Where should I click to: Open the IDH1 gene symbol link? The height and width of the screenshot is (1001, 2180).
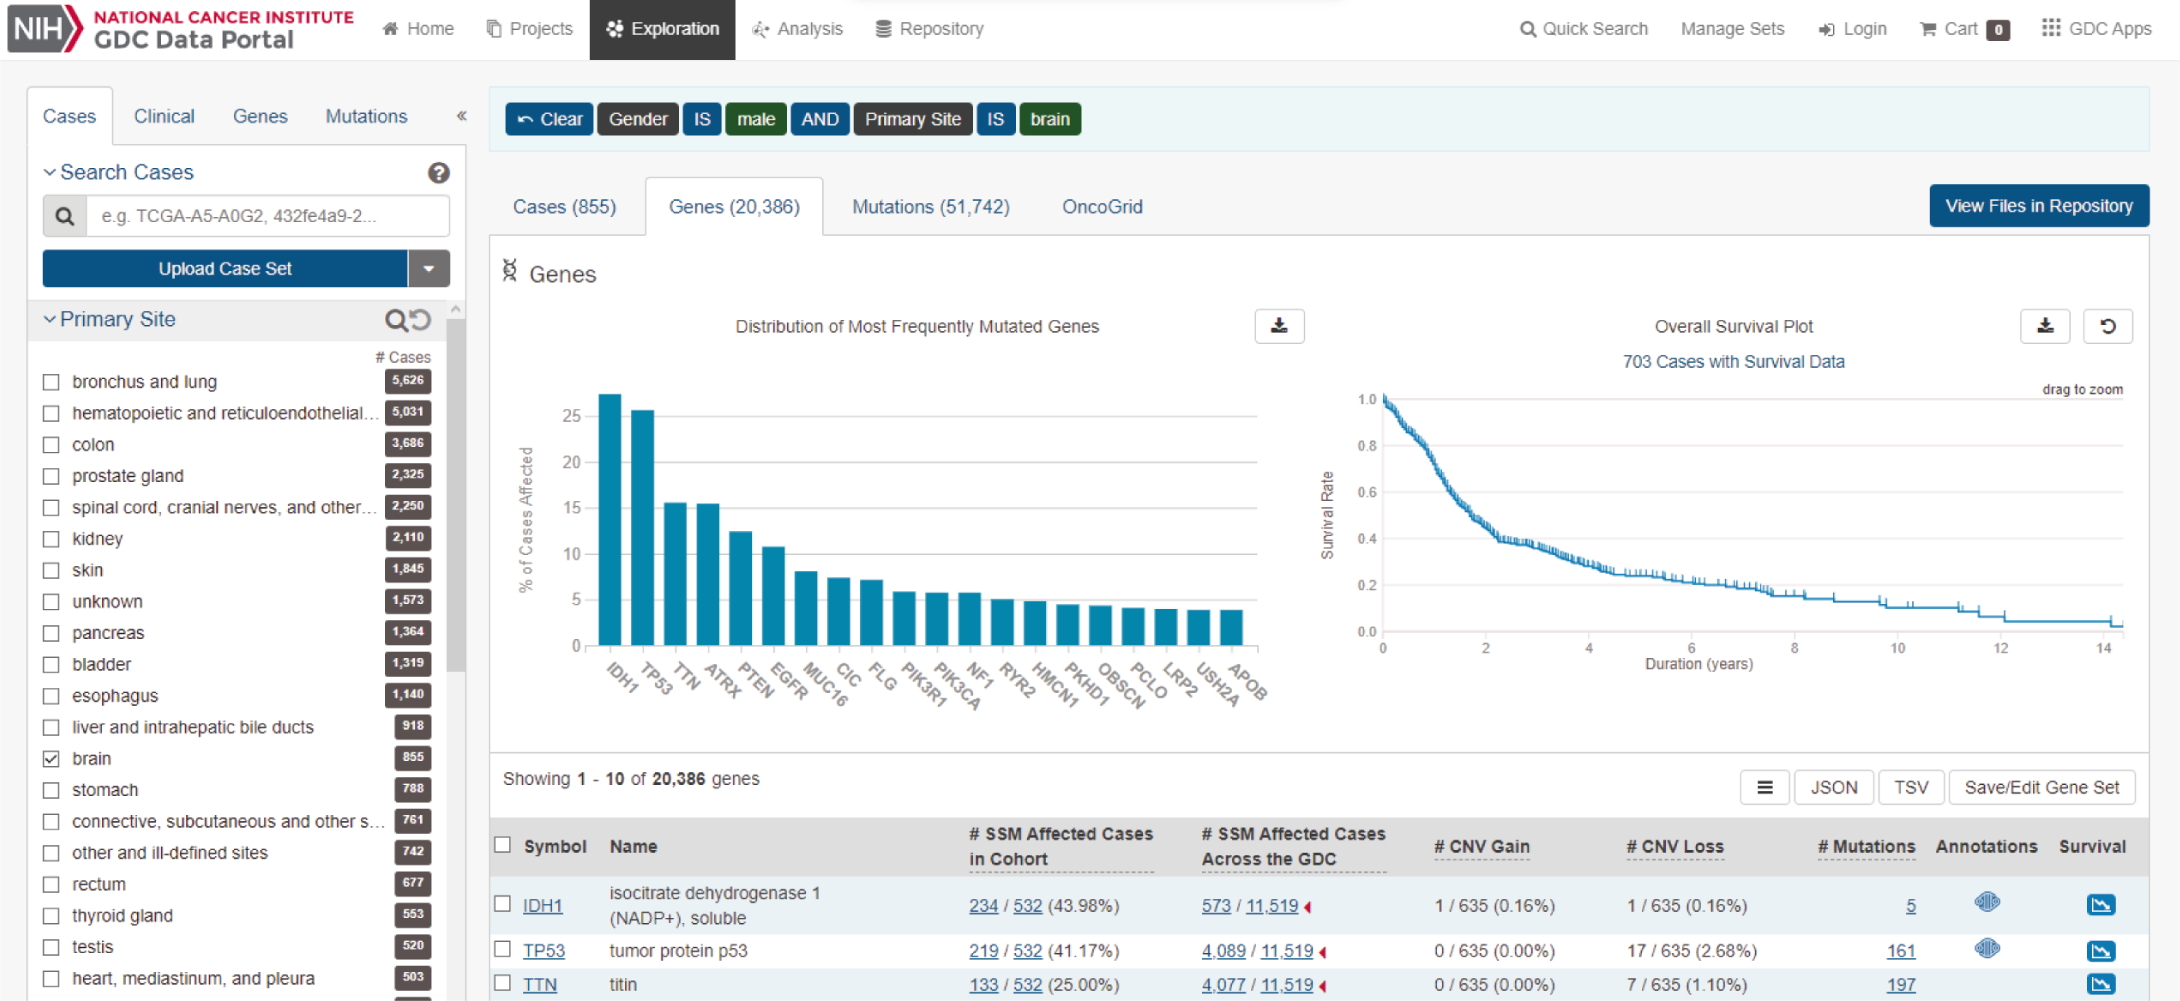[542, 906]
